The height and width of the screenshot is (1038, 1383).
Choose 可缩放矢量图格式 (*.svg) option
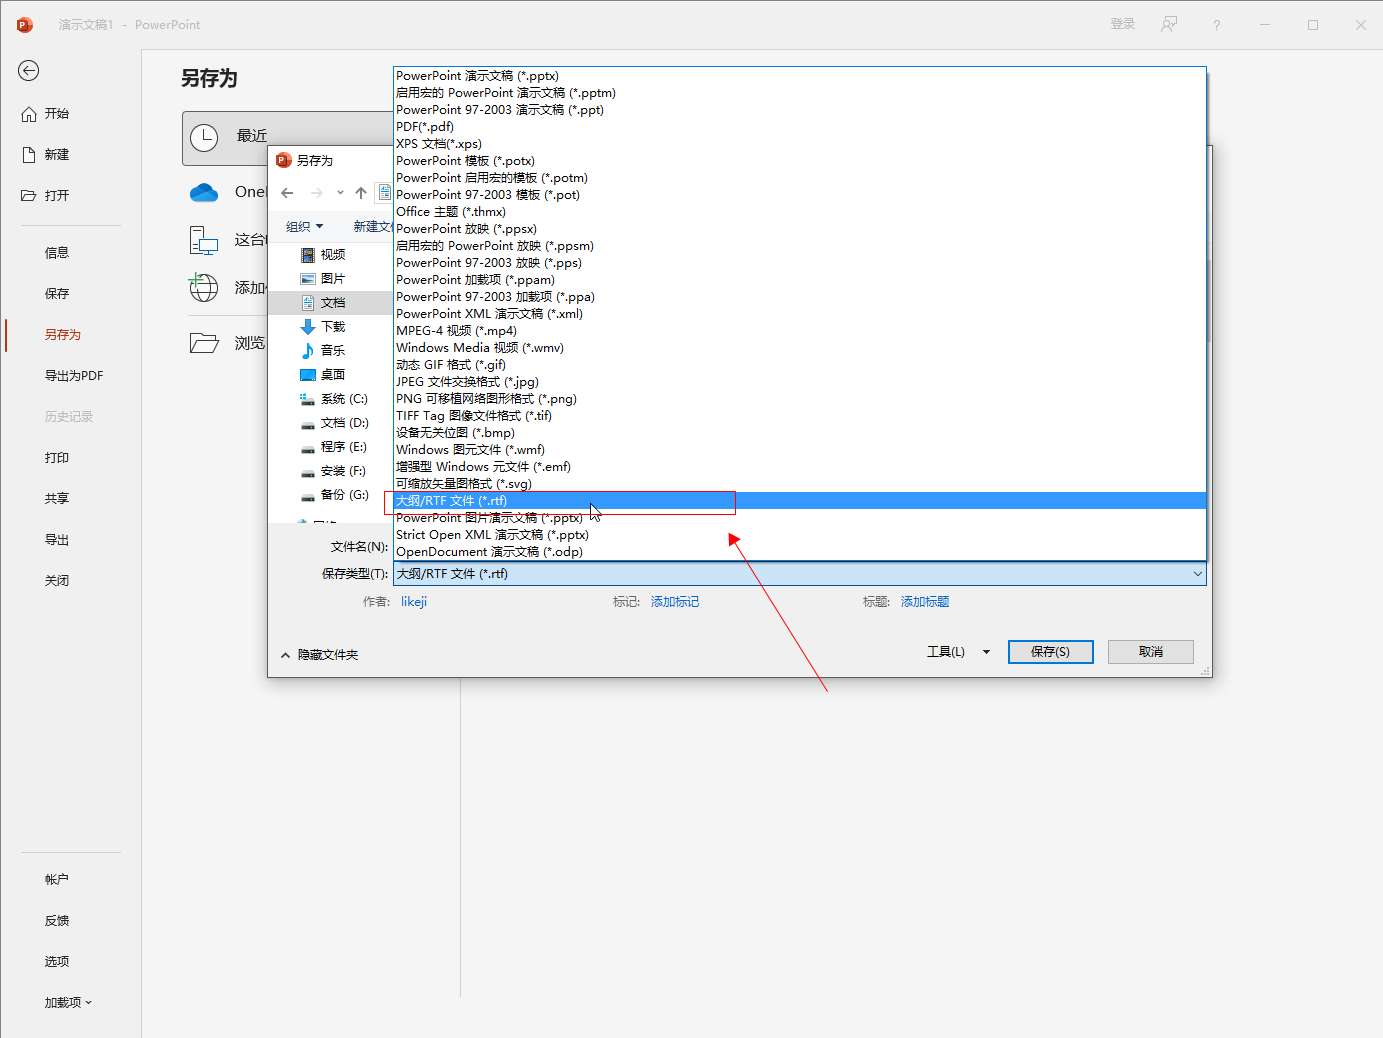[800, 484]
